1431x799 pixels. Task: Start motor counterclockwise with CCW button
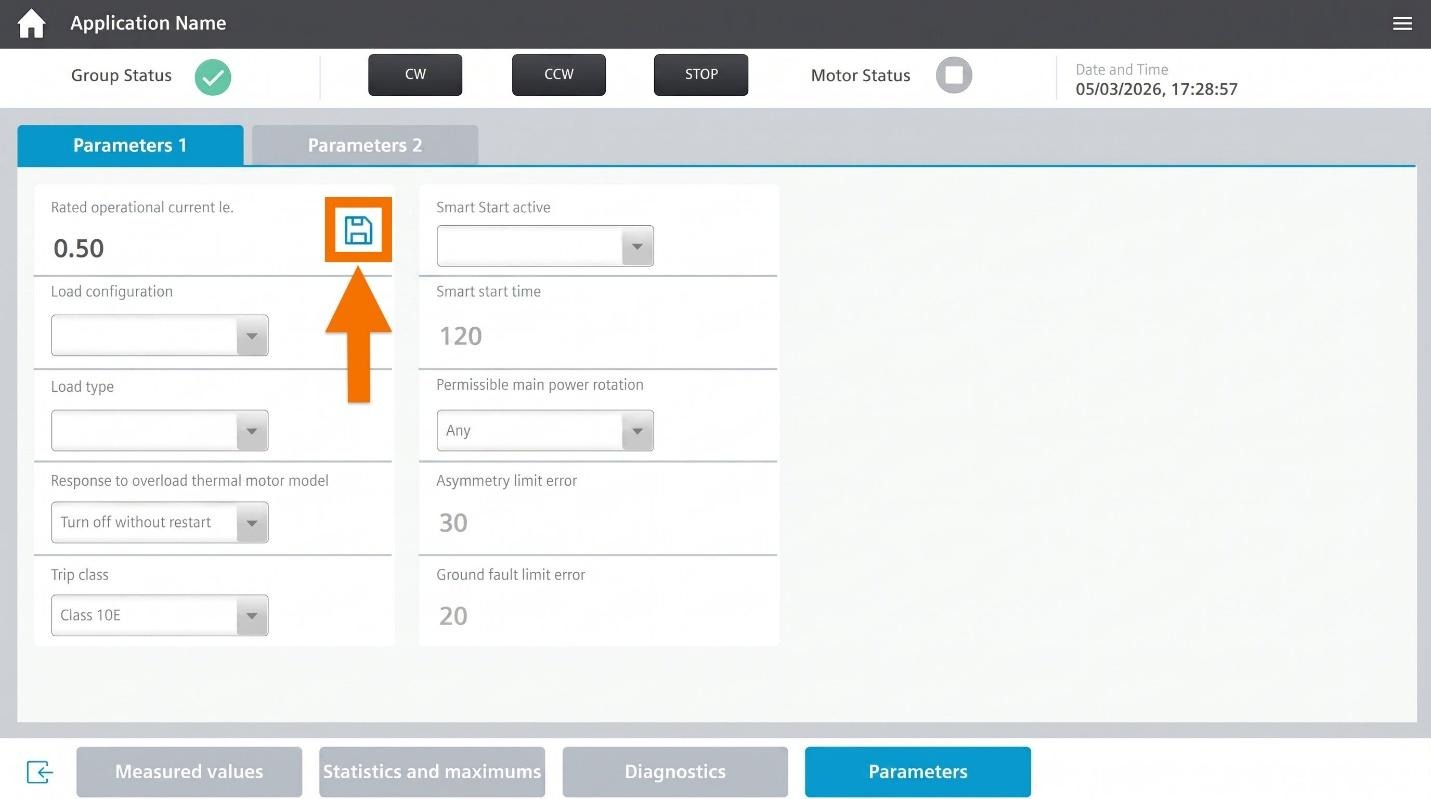pyautogui.click(x=559, y=75)
